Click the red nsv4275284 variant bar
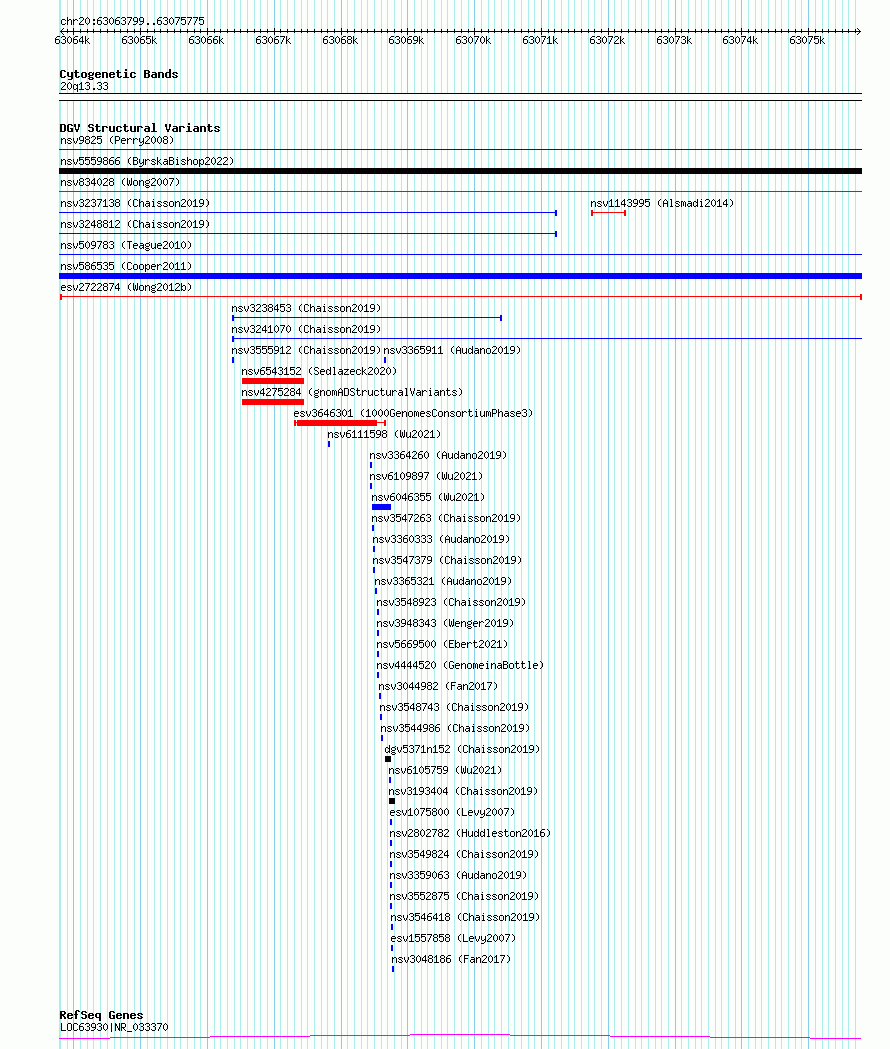890x1049 pixels. pos(273,402)
